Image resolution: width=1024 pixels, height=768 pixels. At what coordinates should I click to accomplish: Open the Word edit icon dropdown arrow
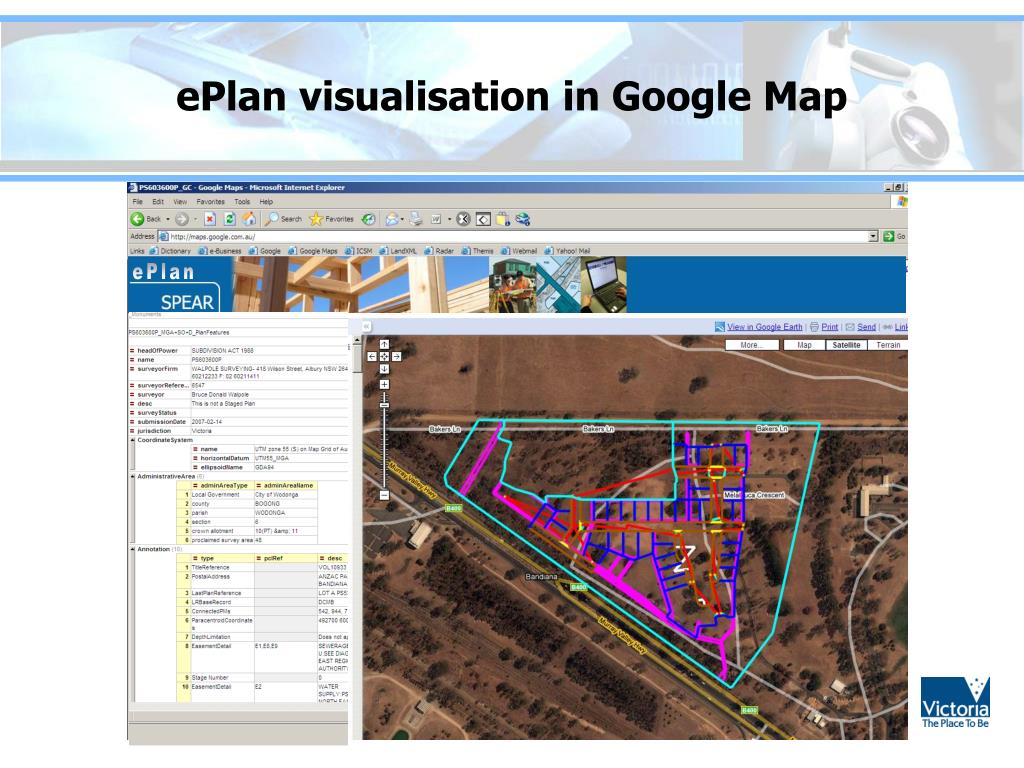[449, 219]
